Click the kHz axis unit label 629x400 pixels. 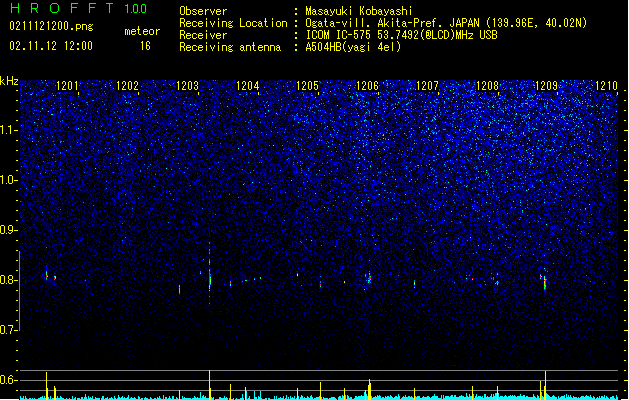[x=9, y=81]
